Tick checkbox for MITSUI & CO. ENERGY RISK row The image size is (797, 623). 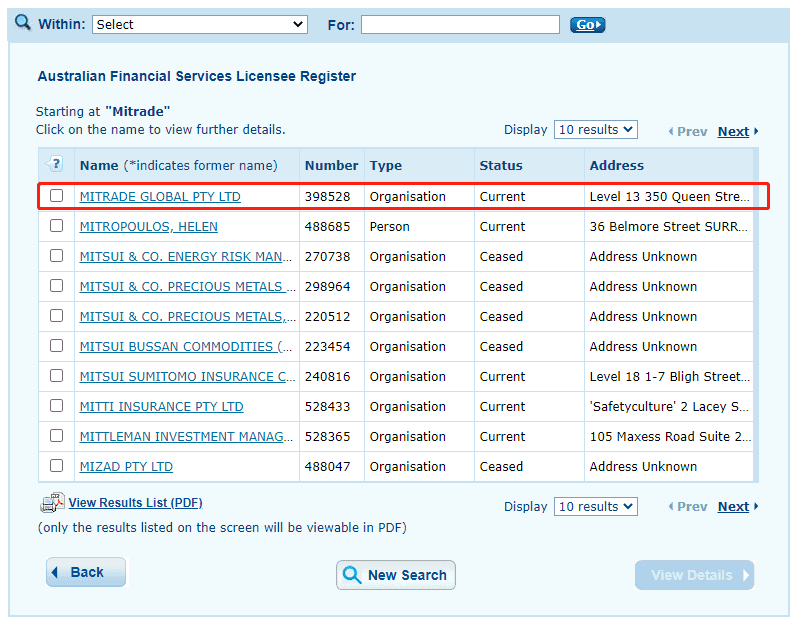coord(56,256)
